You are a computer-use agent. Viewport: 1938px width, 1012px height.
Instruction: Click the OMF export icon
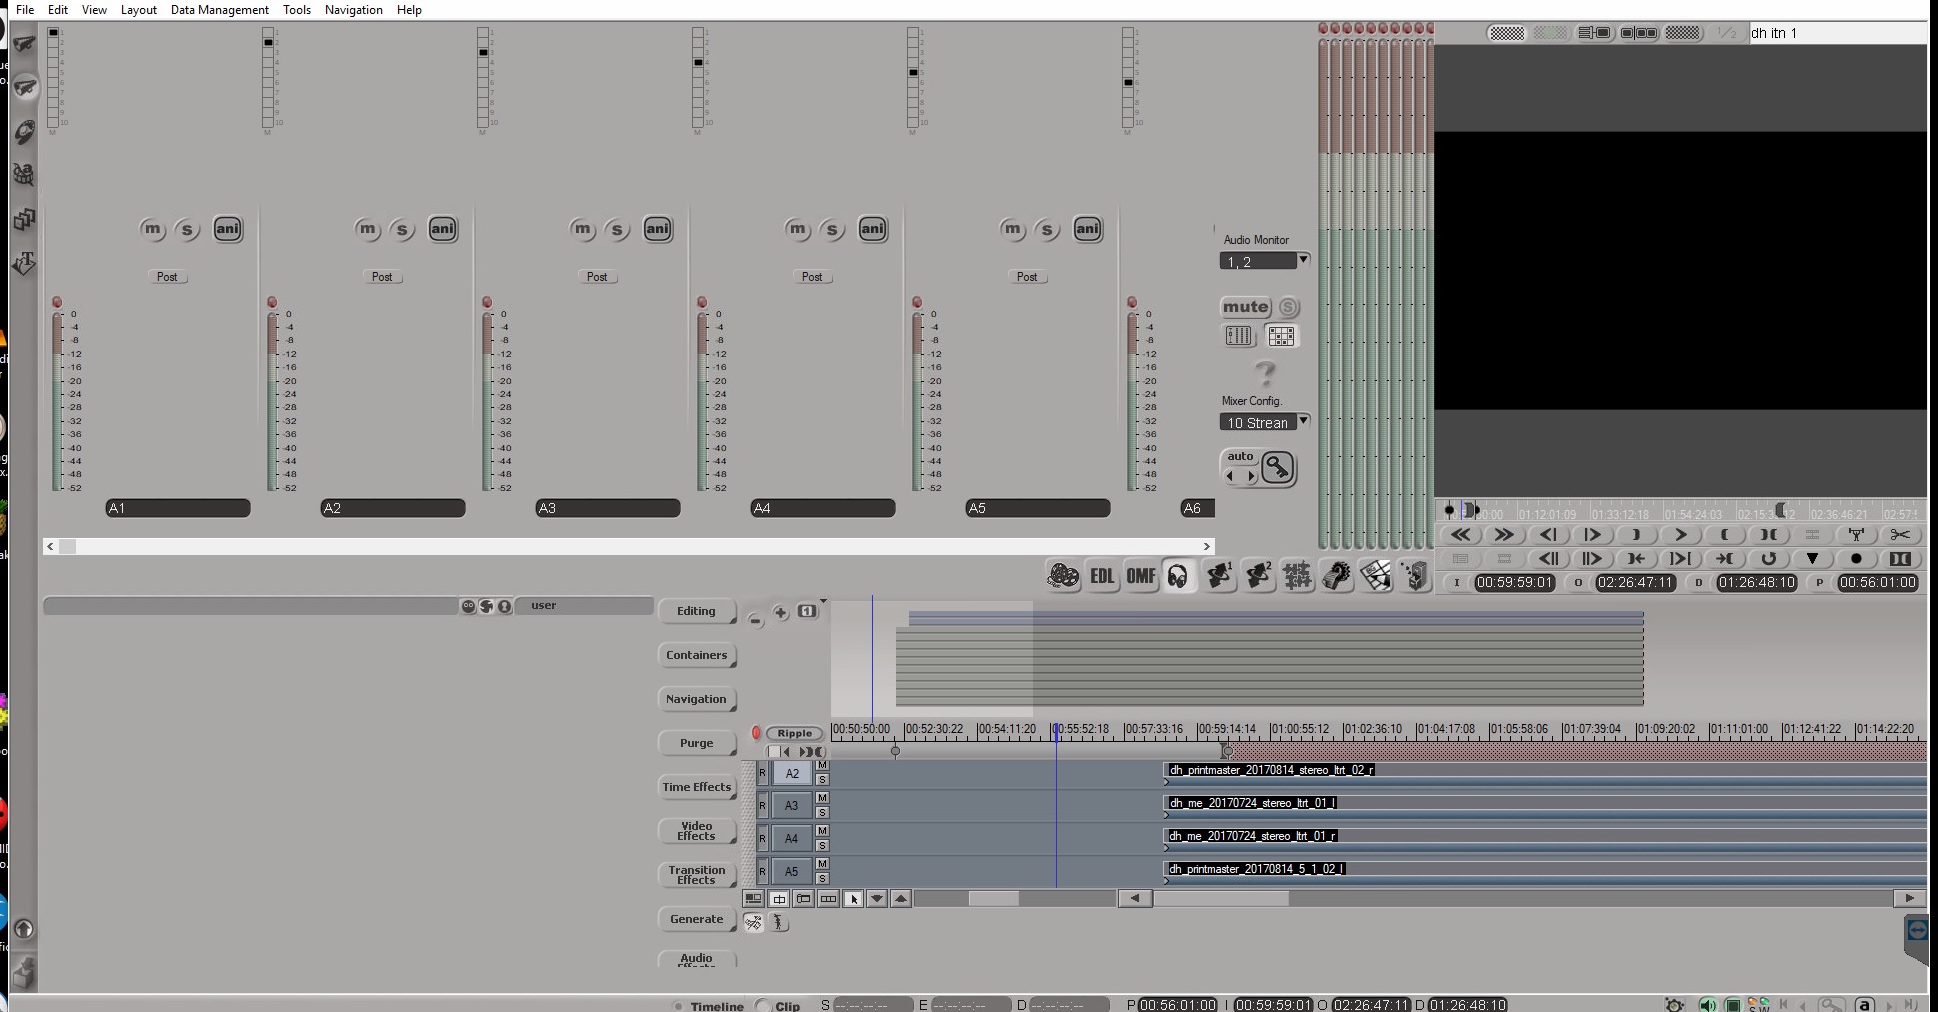click(1140, 576)
